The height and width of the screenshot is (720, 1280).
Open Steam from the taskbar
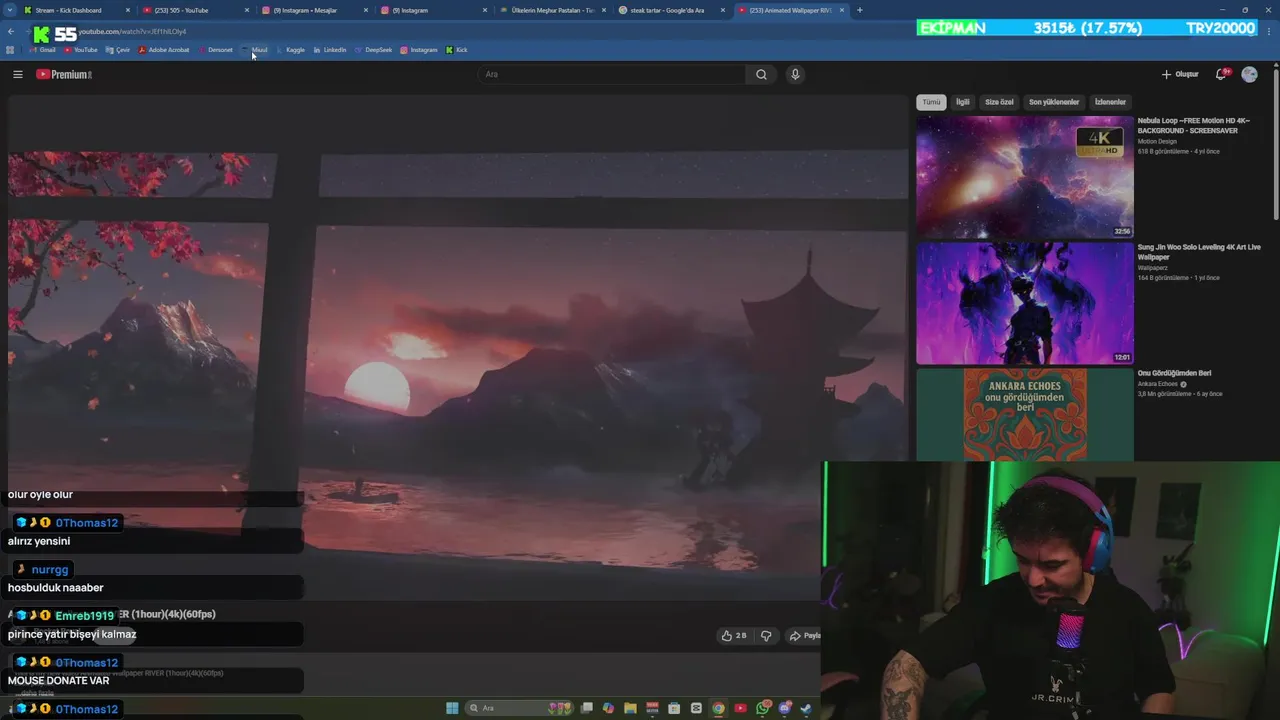806,708
